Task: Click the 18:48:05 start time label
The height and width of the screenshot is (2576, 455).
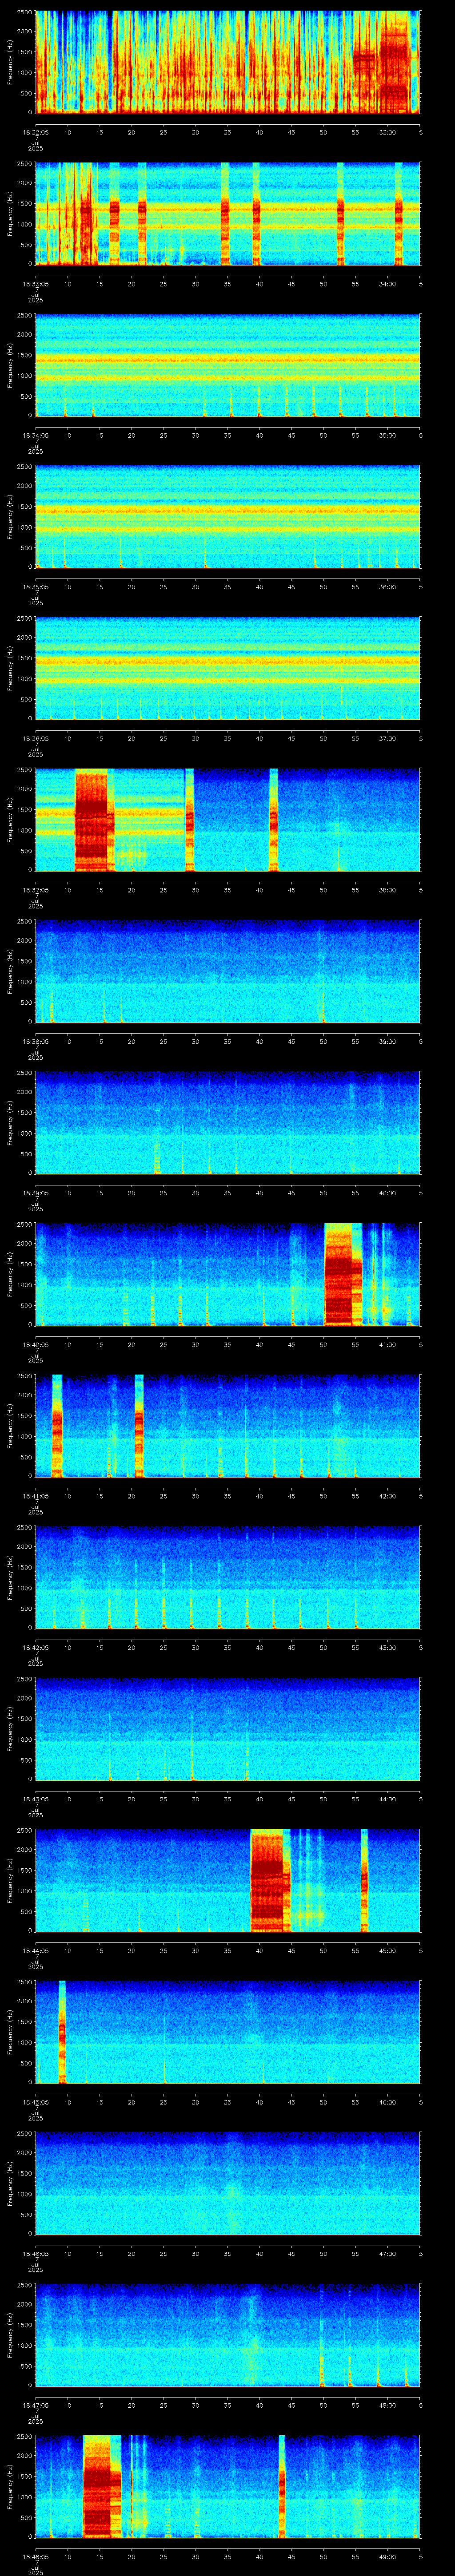Action: [x=35, y=2556]
